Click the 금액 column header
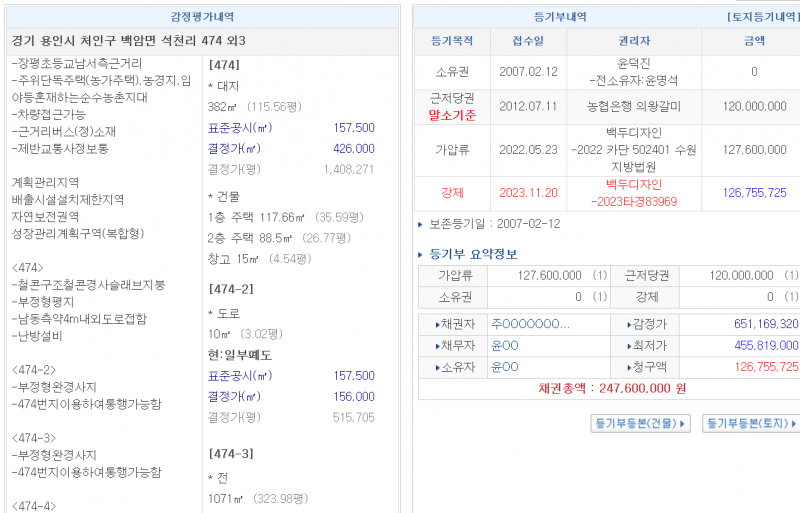 pos(754,41)
